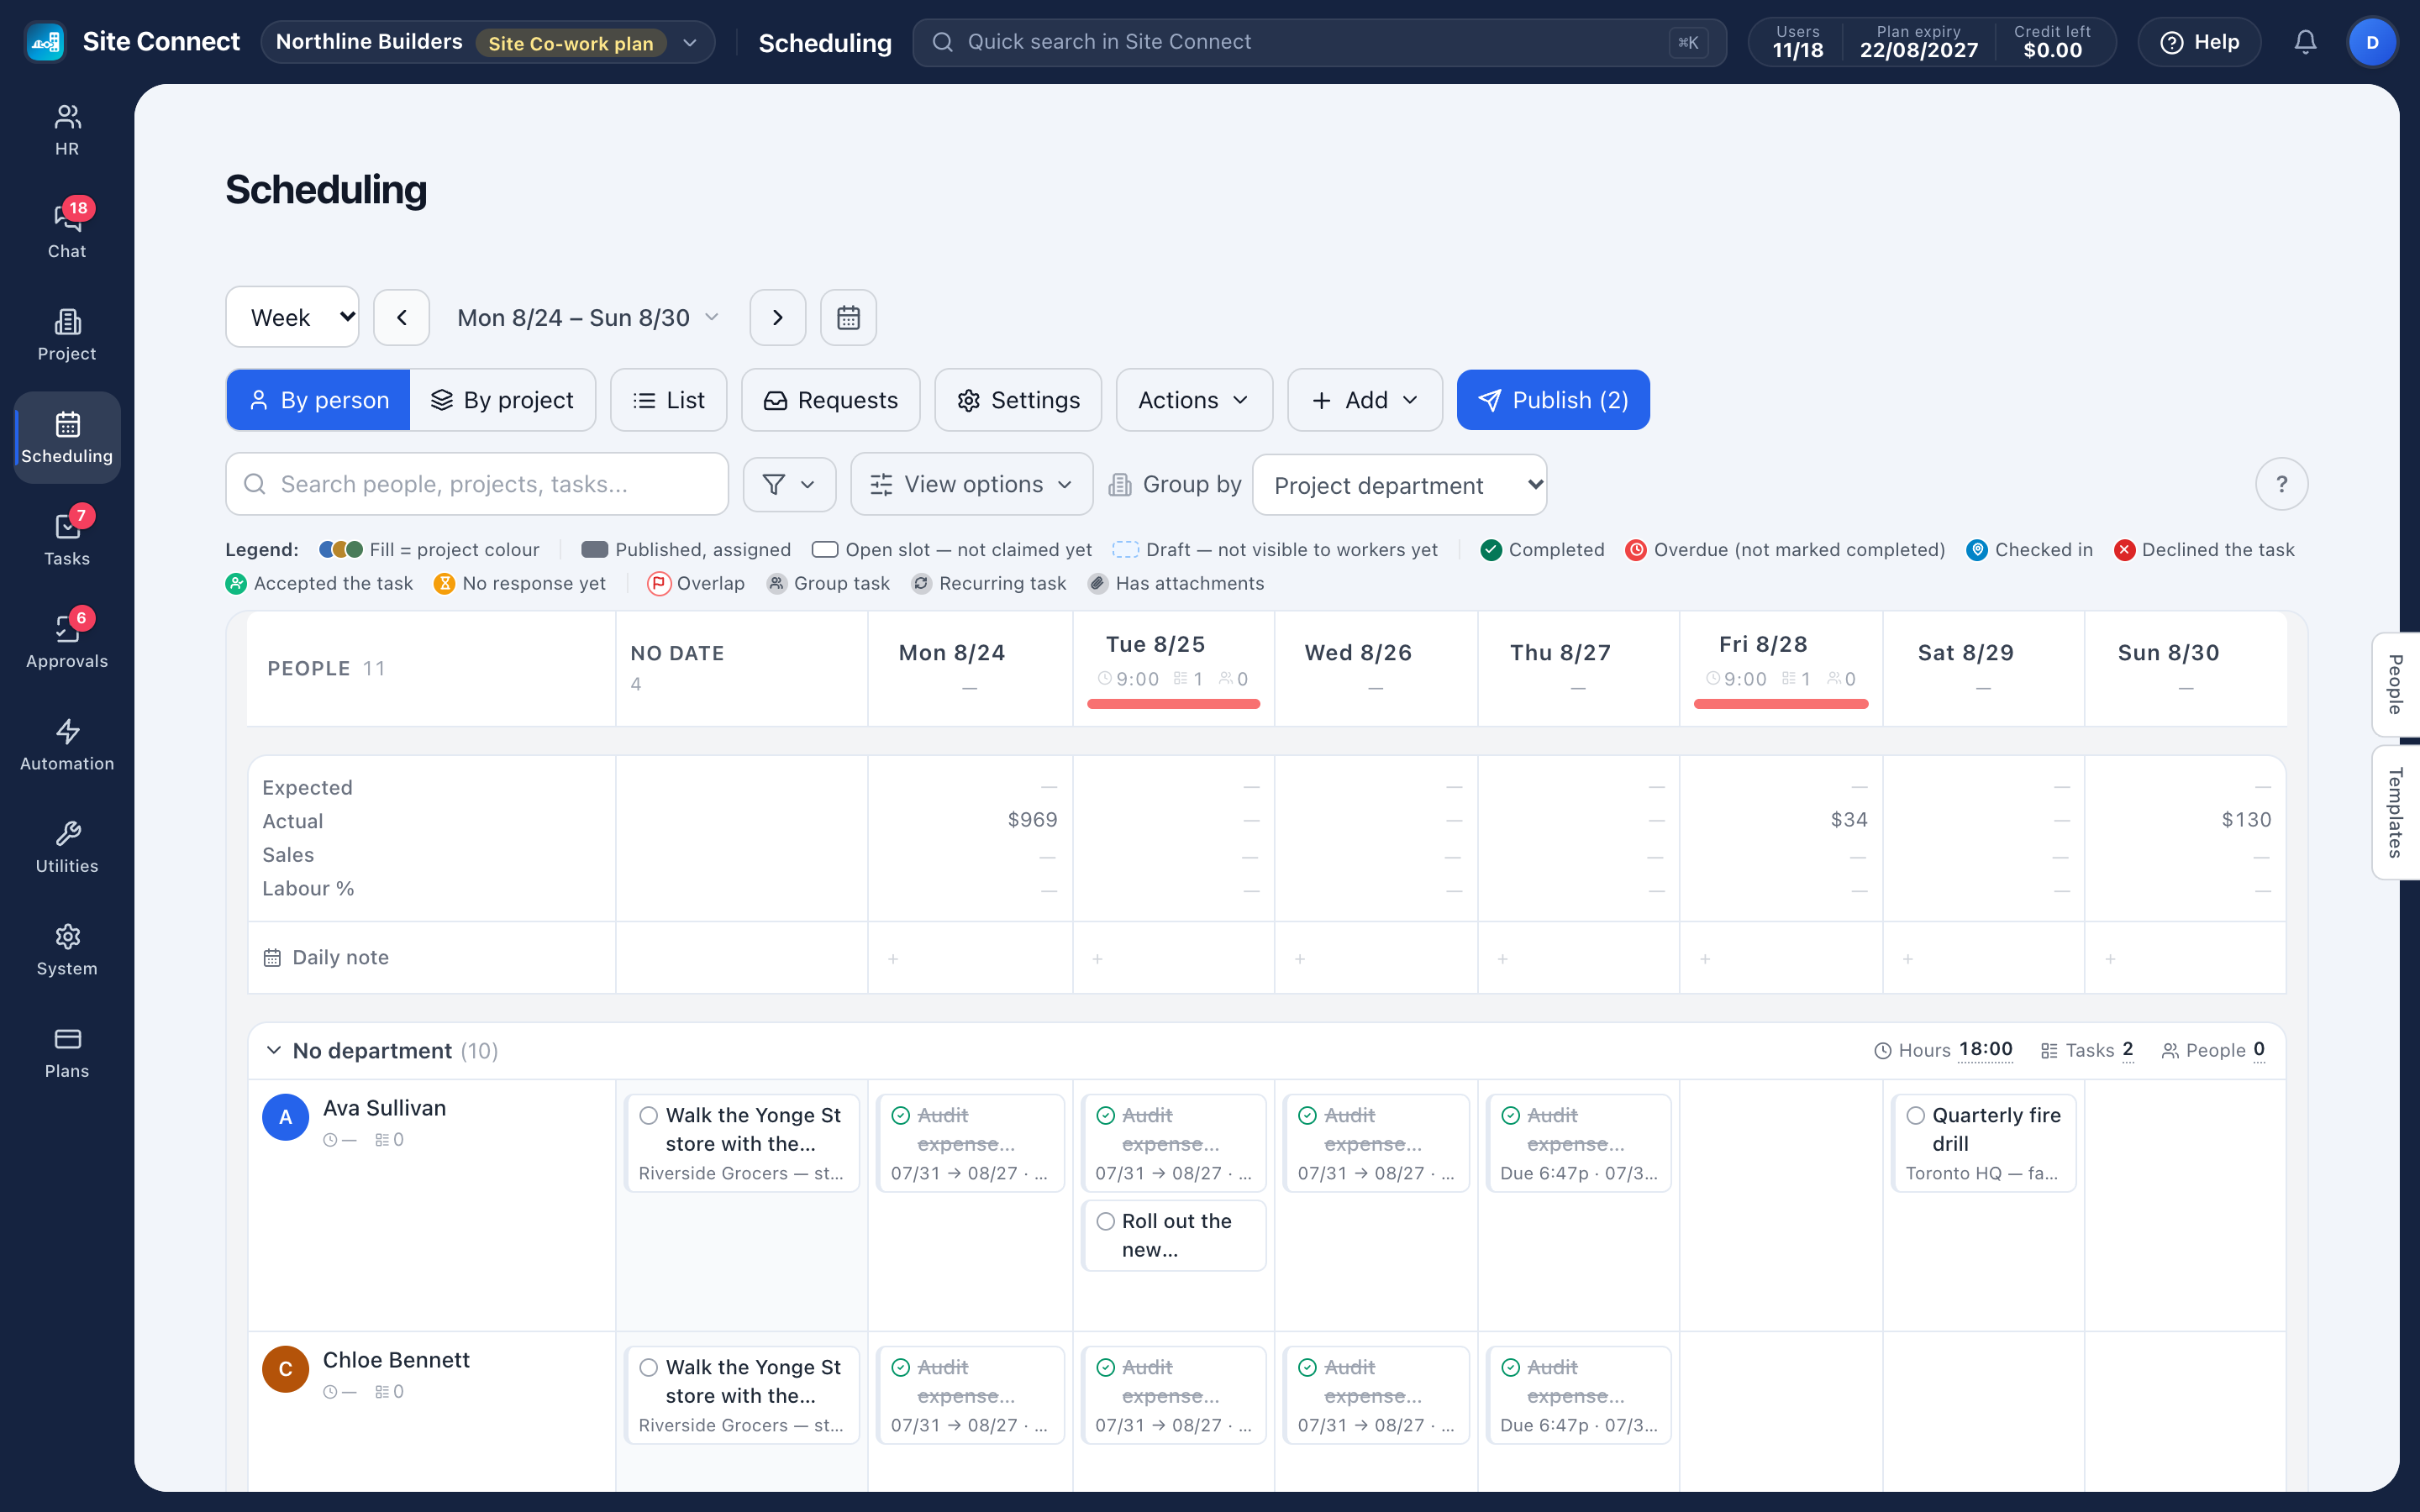
Task: Open Automation section
Action: pos(67,744)
